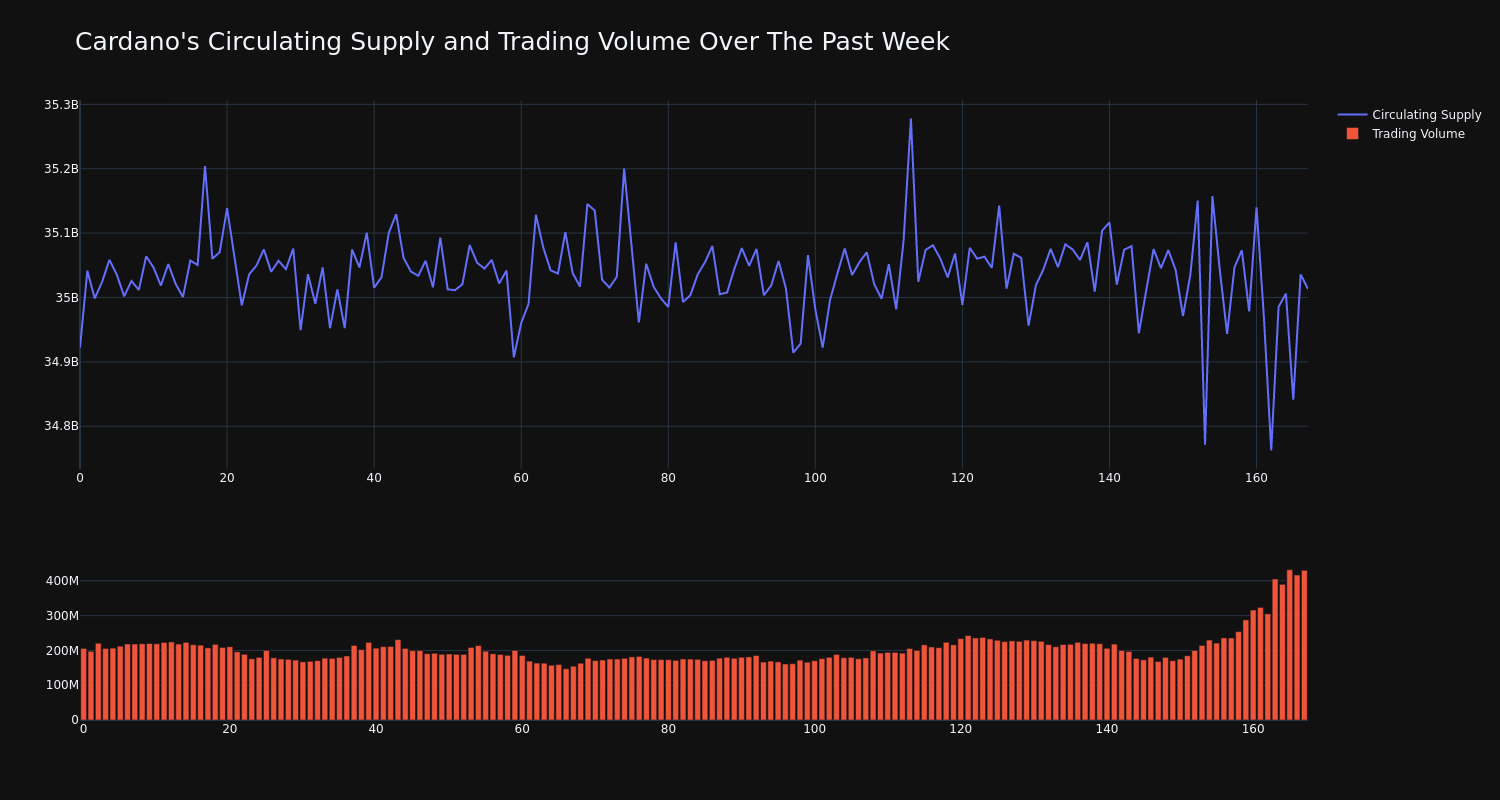Image resolution: width=1500 pixels, height=800 pixels.
Task: Click the 300M volume axis label
Action: (62, 616)
